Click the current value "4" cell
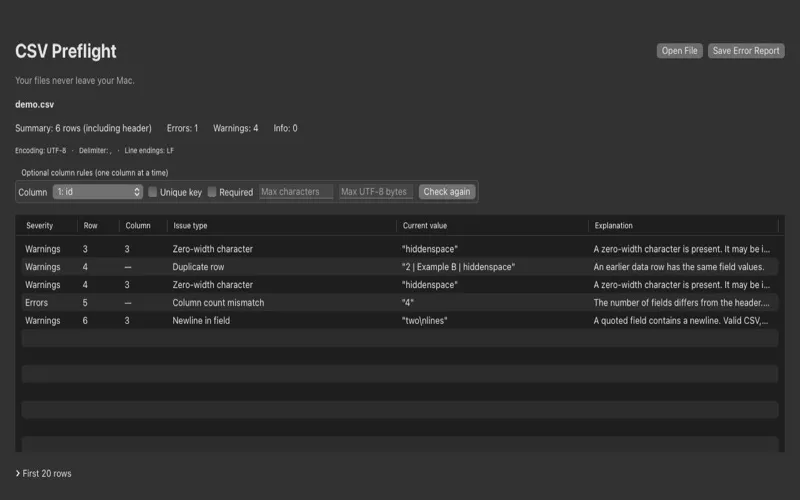The image size is (800, 500). 408,303
